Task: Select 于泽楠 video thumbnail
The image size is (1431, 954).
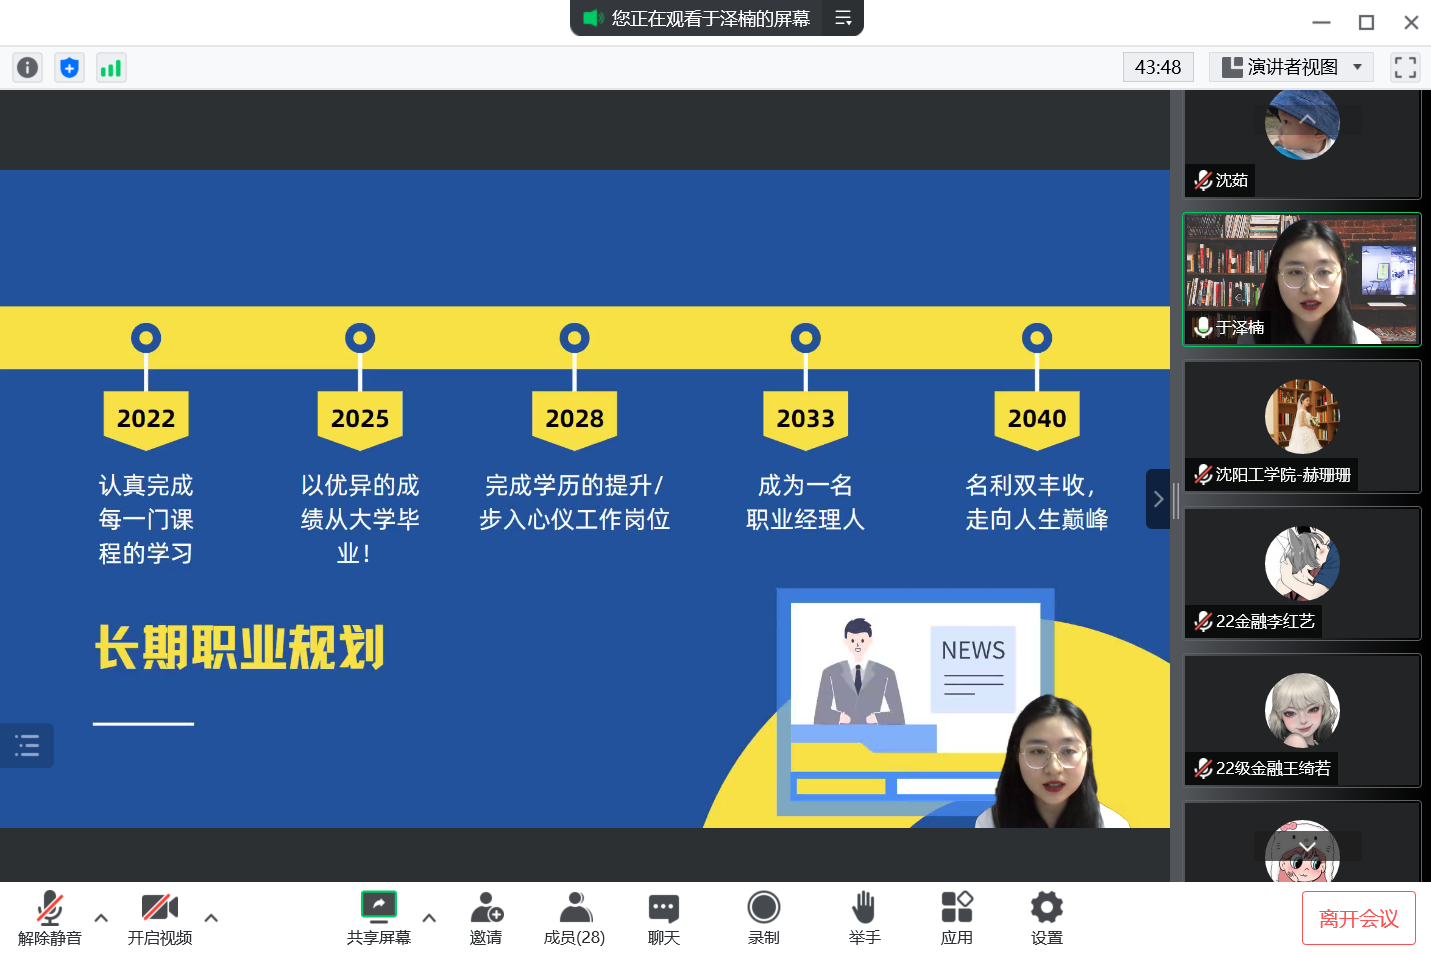Action: (x=1301, y=279)
